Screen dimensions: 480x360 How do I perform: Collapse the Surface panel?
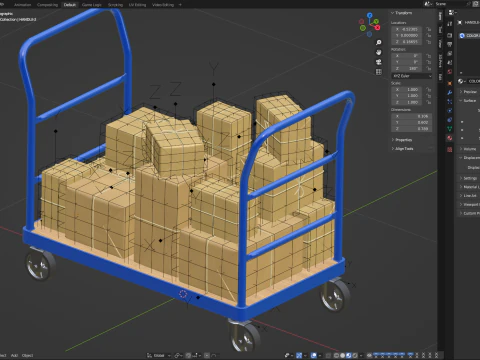(x=469, y=100)
